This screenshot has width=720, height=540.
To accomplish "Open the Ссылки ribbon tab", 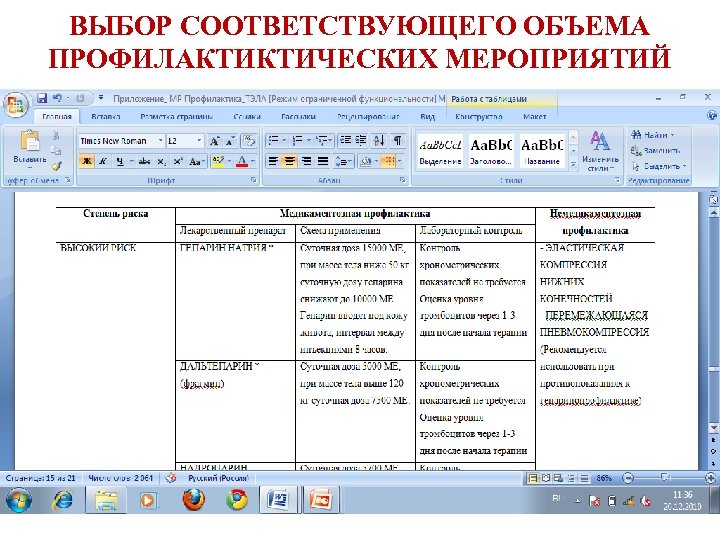I will [x=247, y=117].
